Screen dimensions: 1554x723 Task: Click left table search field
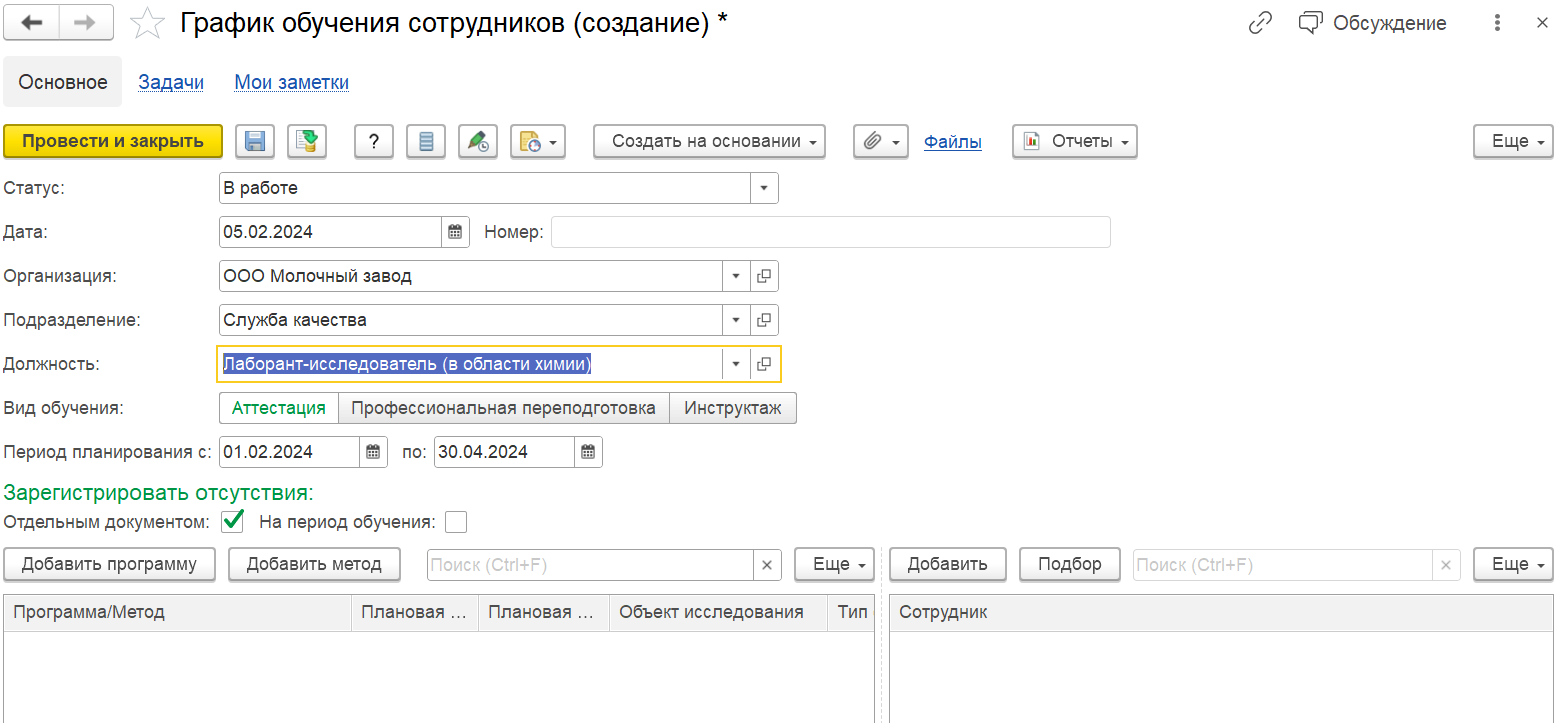point(590,565)
